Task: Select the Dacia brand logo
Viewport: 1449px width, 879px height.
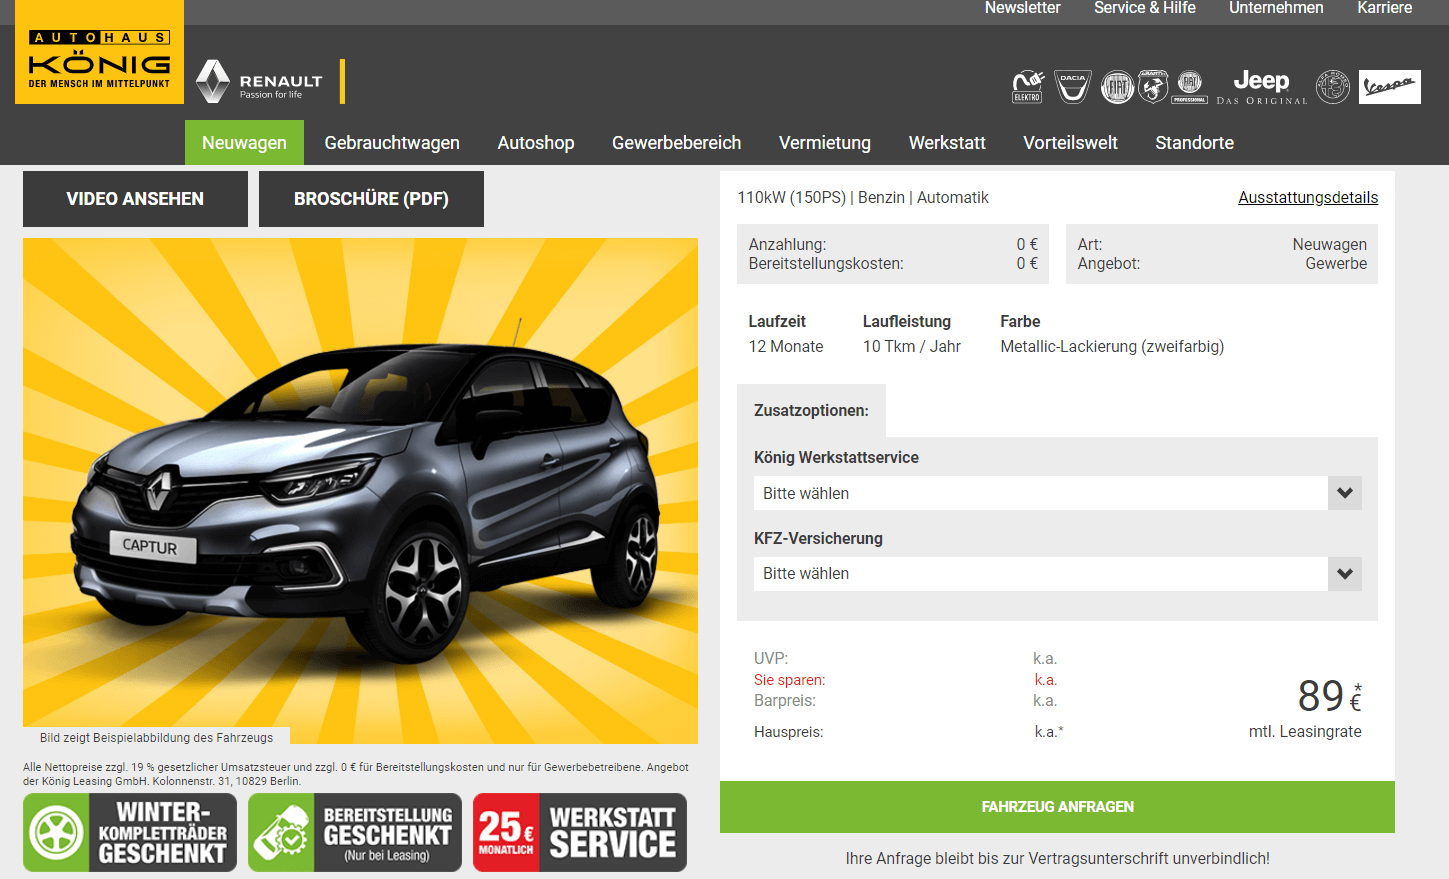Action: click(1073, 86)
